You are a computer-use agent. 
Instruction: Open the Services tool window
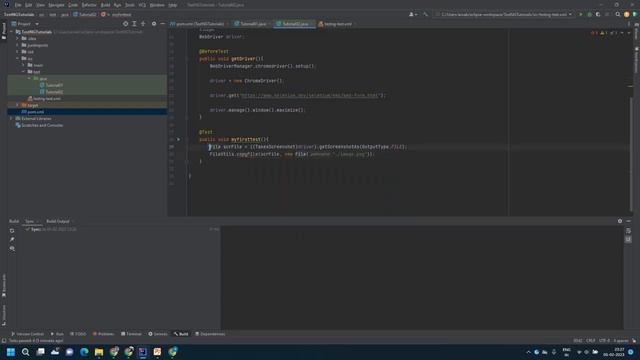(158, 334)
